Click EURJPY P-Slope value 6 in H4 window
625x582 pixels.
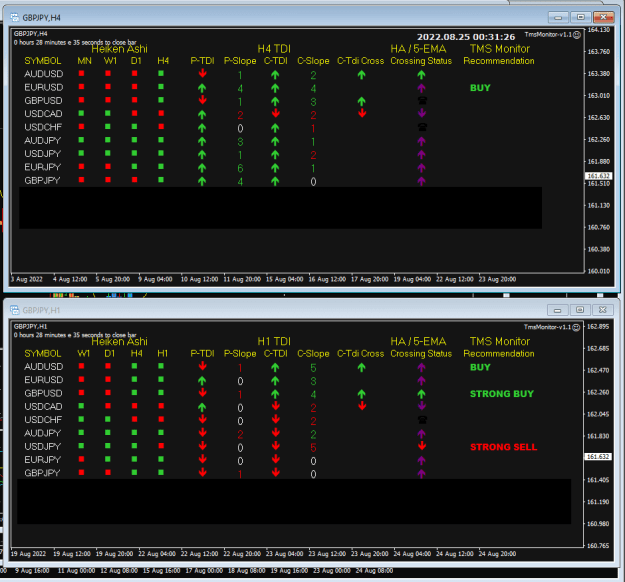pyautogui.click(x=240, y=168)
